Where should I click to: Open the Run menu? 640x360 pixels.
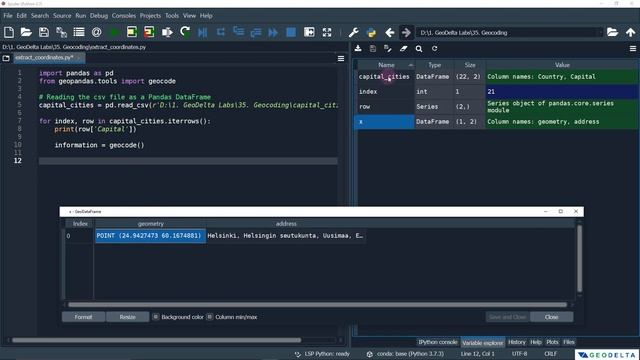80,16
